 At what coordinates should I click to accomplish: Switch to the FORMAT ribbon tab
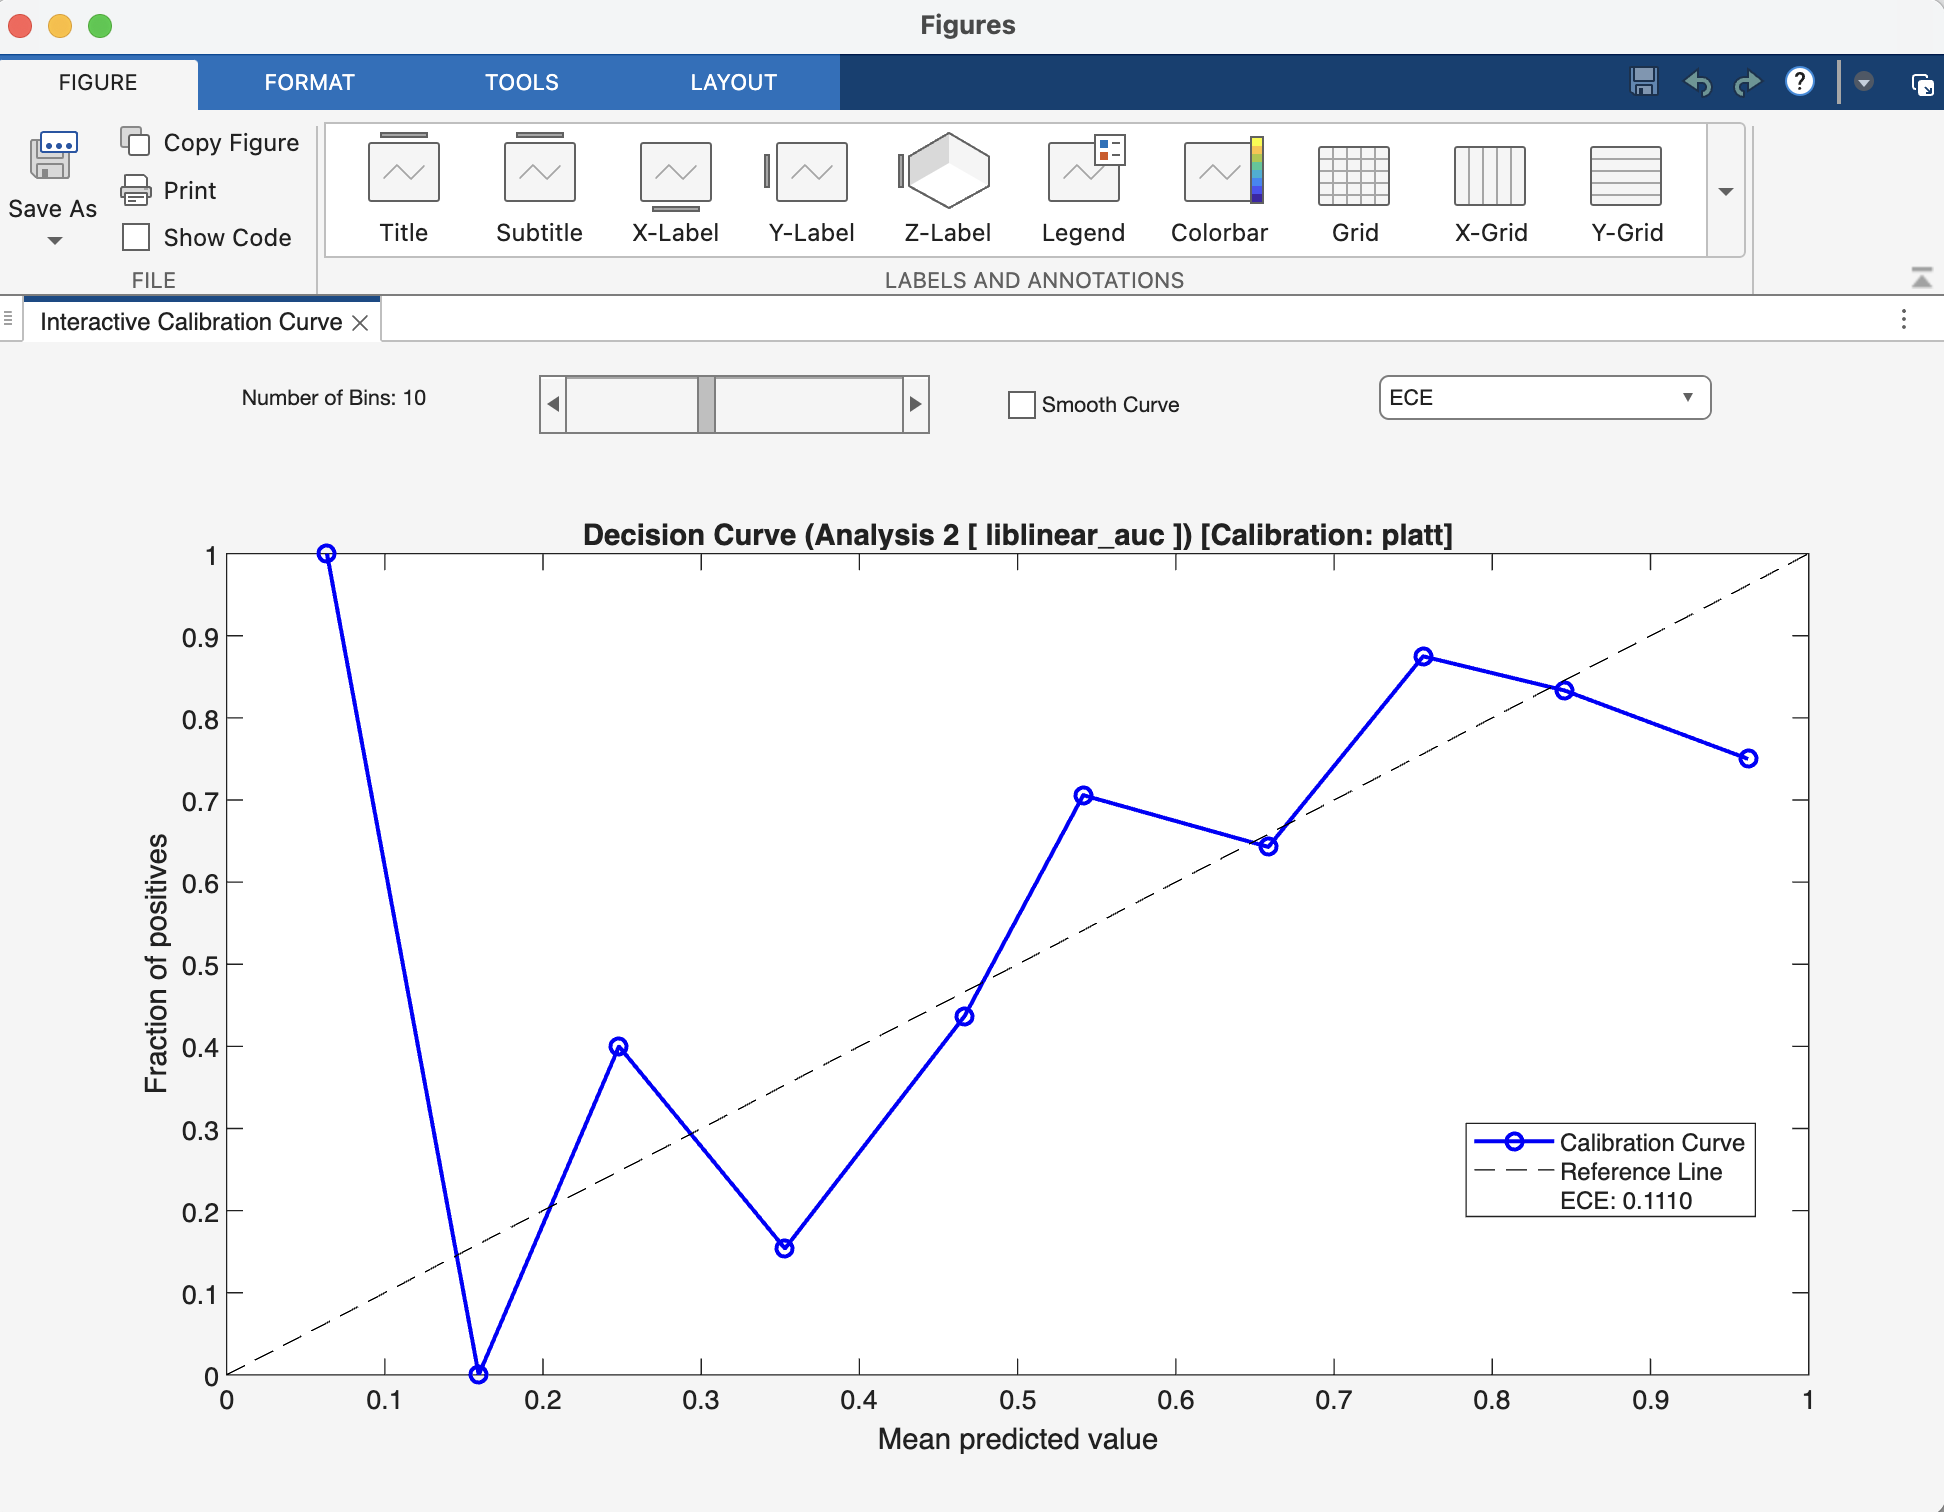[309, 82]
